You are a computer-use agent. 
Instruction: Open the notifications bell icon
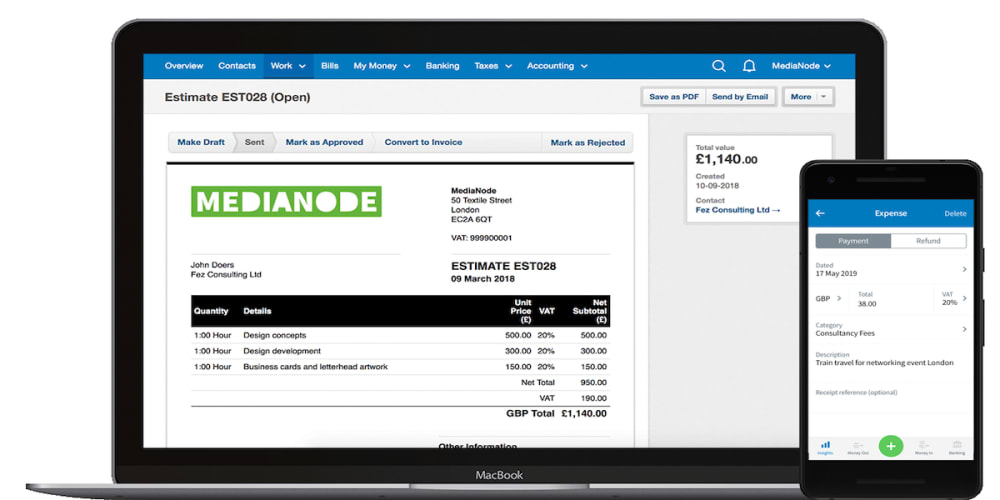coord(749,66)
